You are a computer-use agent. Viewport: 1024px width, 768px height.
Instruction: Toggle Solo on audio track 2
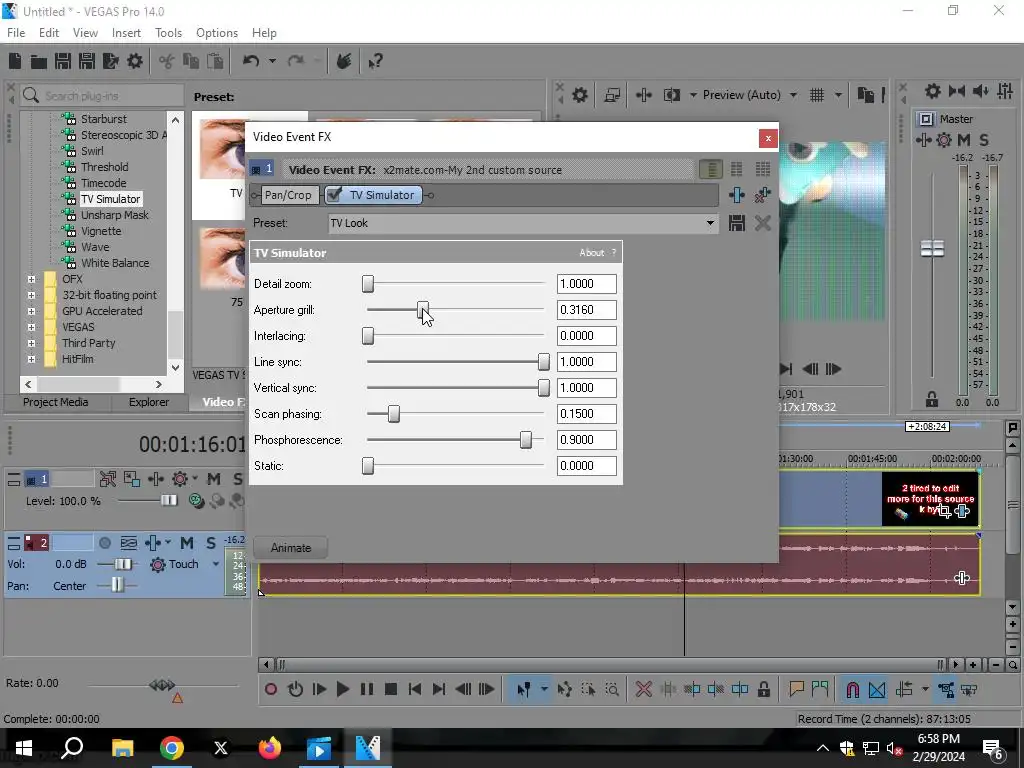[210, 543]
